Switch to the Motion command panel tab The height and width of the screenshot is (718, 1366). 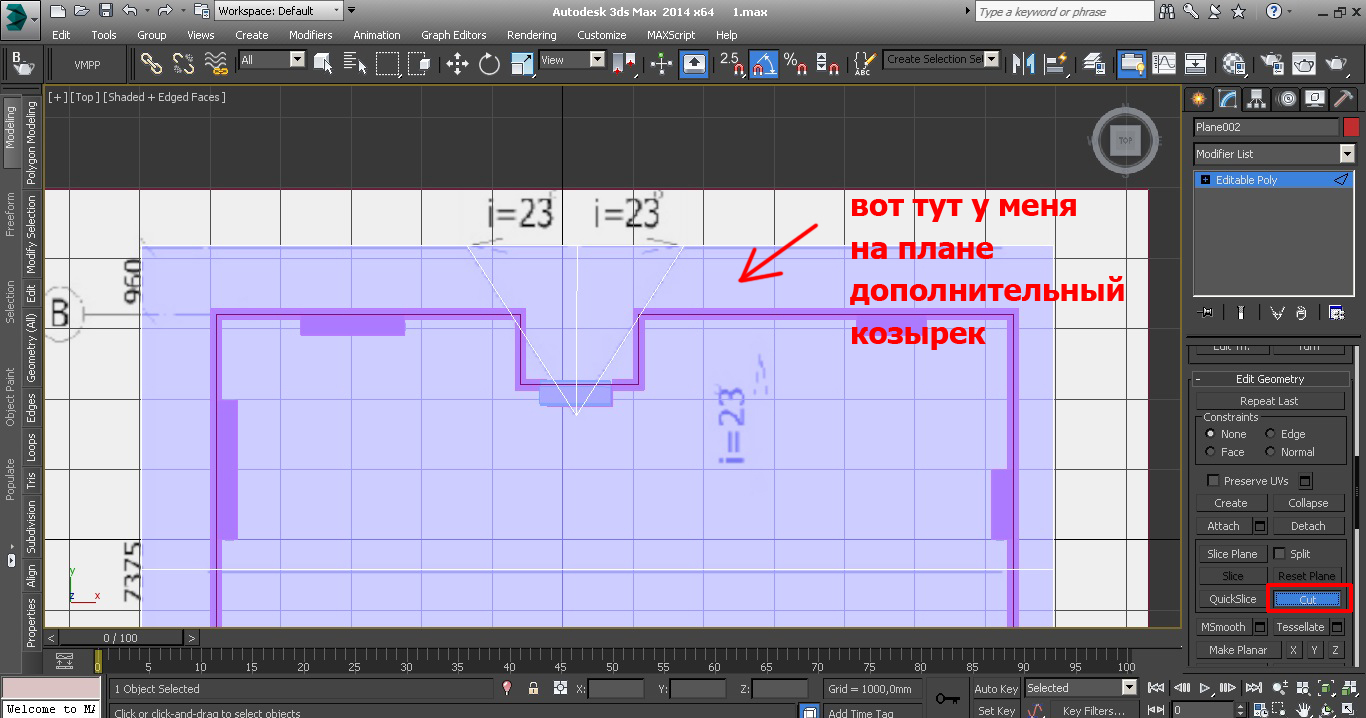(1287, 99)
